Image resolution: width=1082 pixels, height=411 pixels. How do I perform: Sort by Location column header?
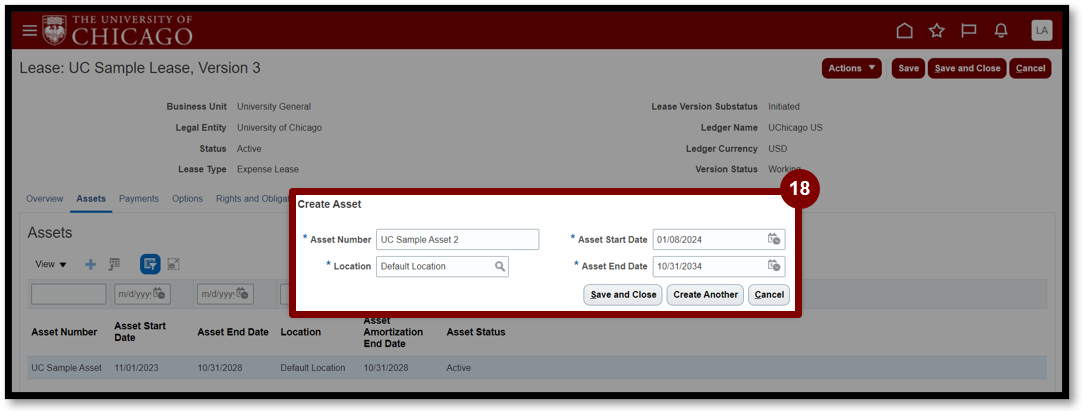300,332
